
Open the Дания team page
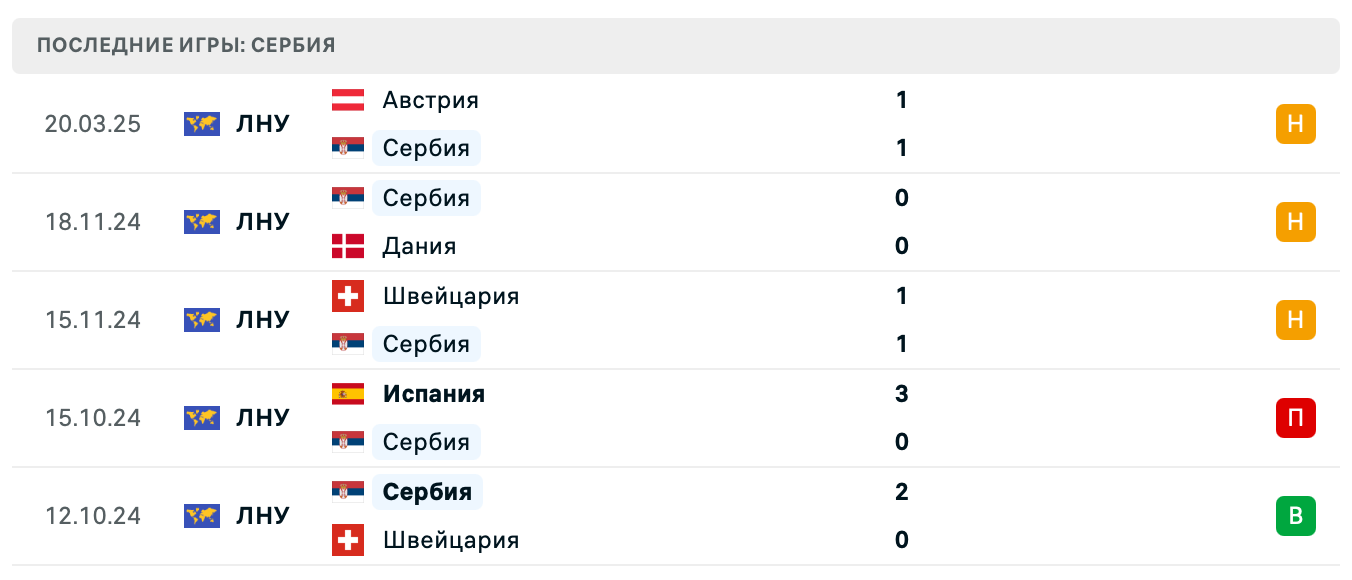point(419,246)
